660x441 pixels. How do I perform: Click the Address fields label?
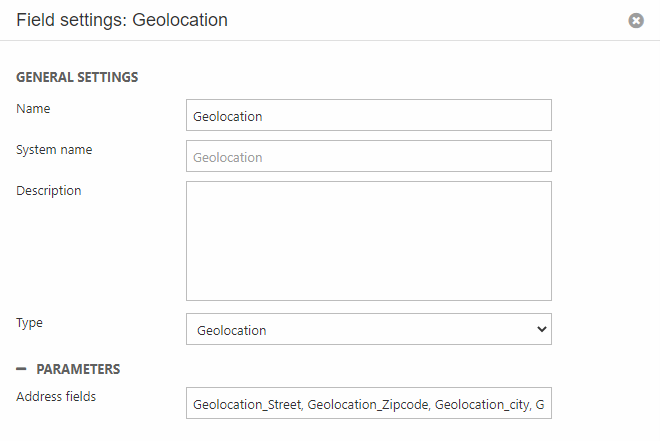pyautogui.click(x=56, y=397)
